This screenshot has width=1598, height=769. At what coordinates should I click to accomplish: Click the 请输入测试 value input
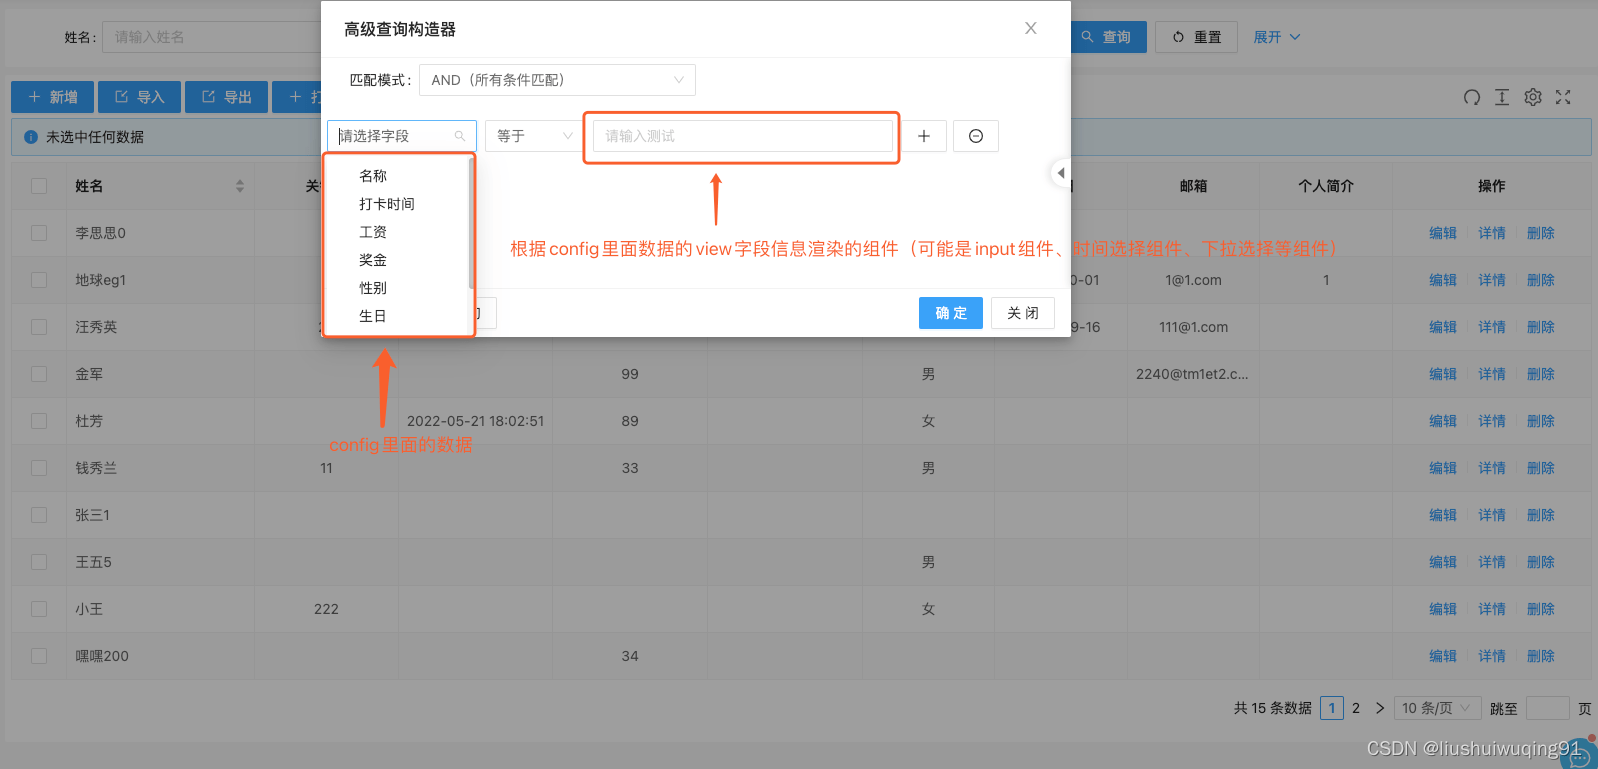point(742,136)
